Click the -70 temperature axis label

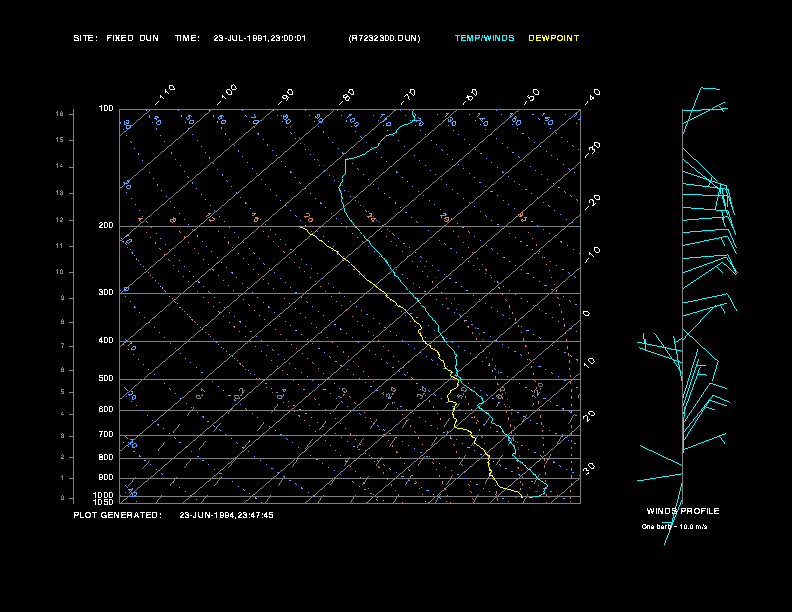pyautogui.click(x=408, y=96)
